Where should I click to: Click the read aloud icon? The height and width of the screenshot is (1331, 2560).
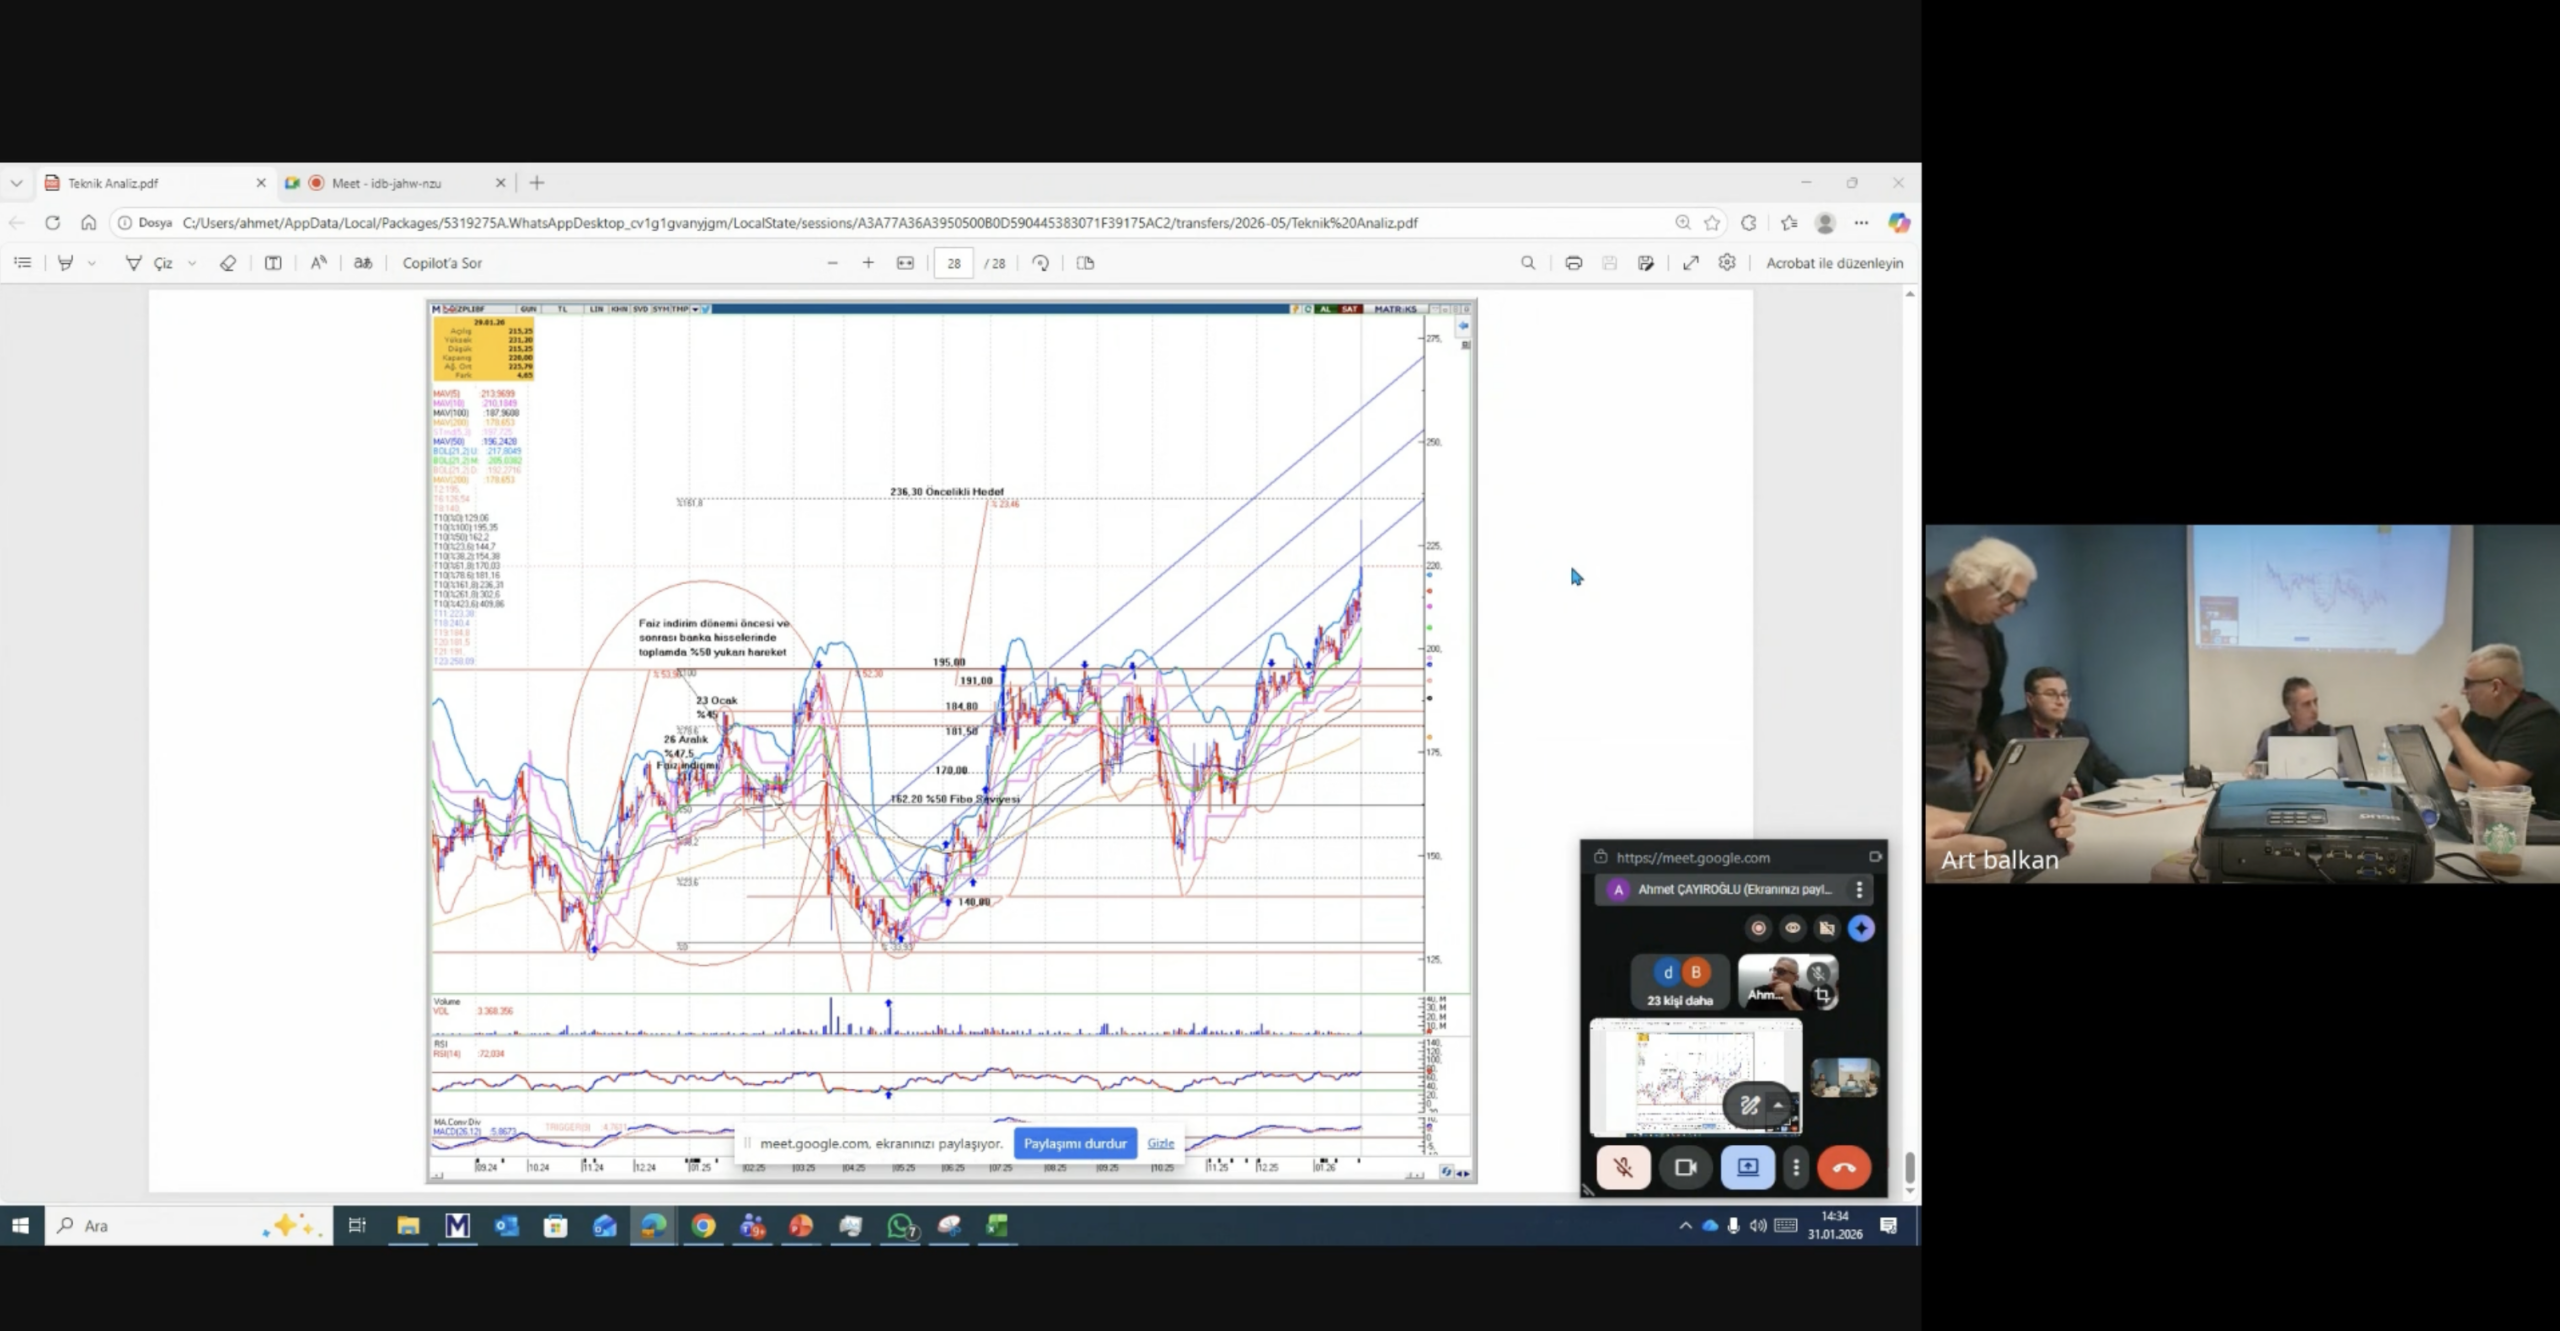coord(318,263)
